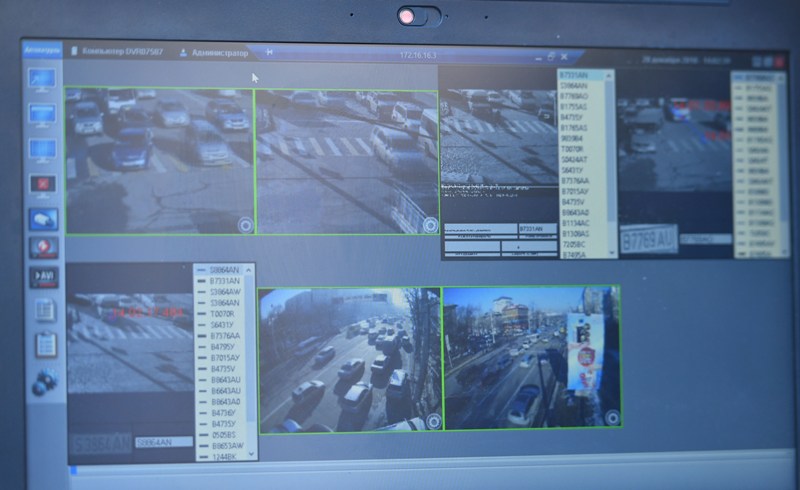
Task: Click the red arrow icon in the sidebar
Action: click(44, 247)
